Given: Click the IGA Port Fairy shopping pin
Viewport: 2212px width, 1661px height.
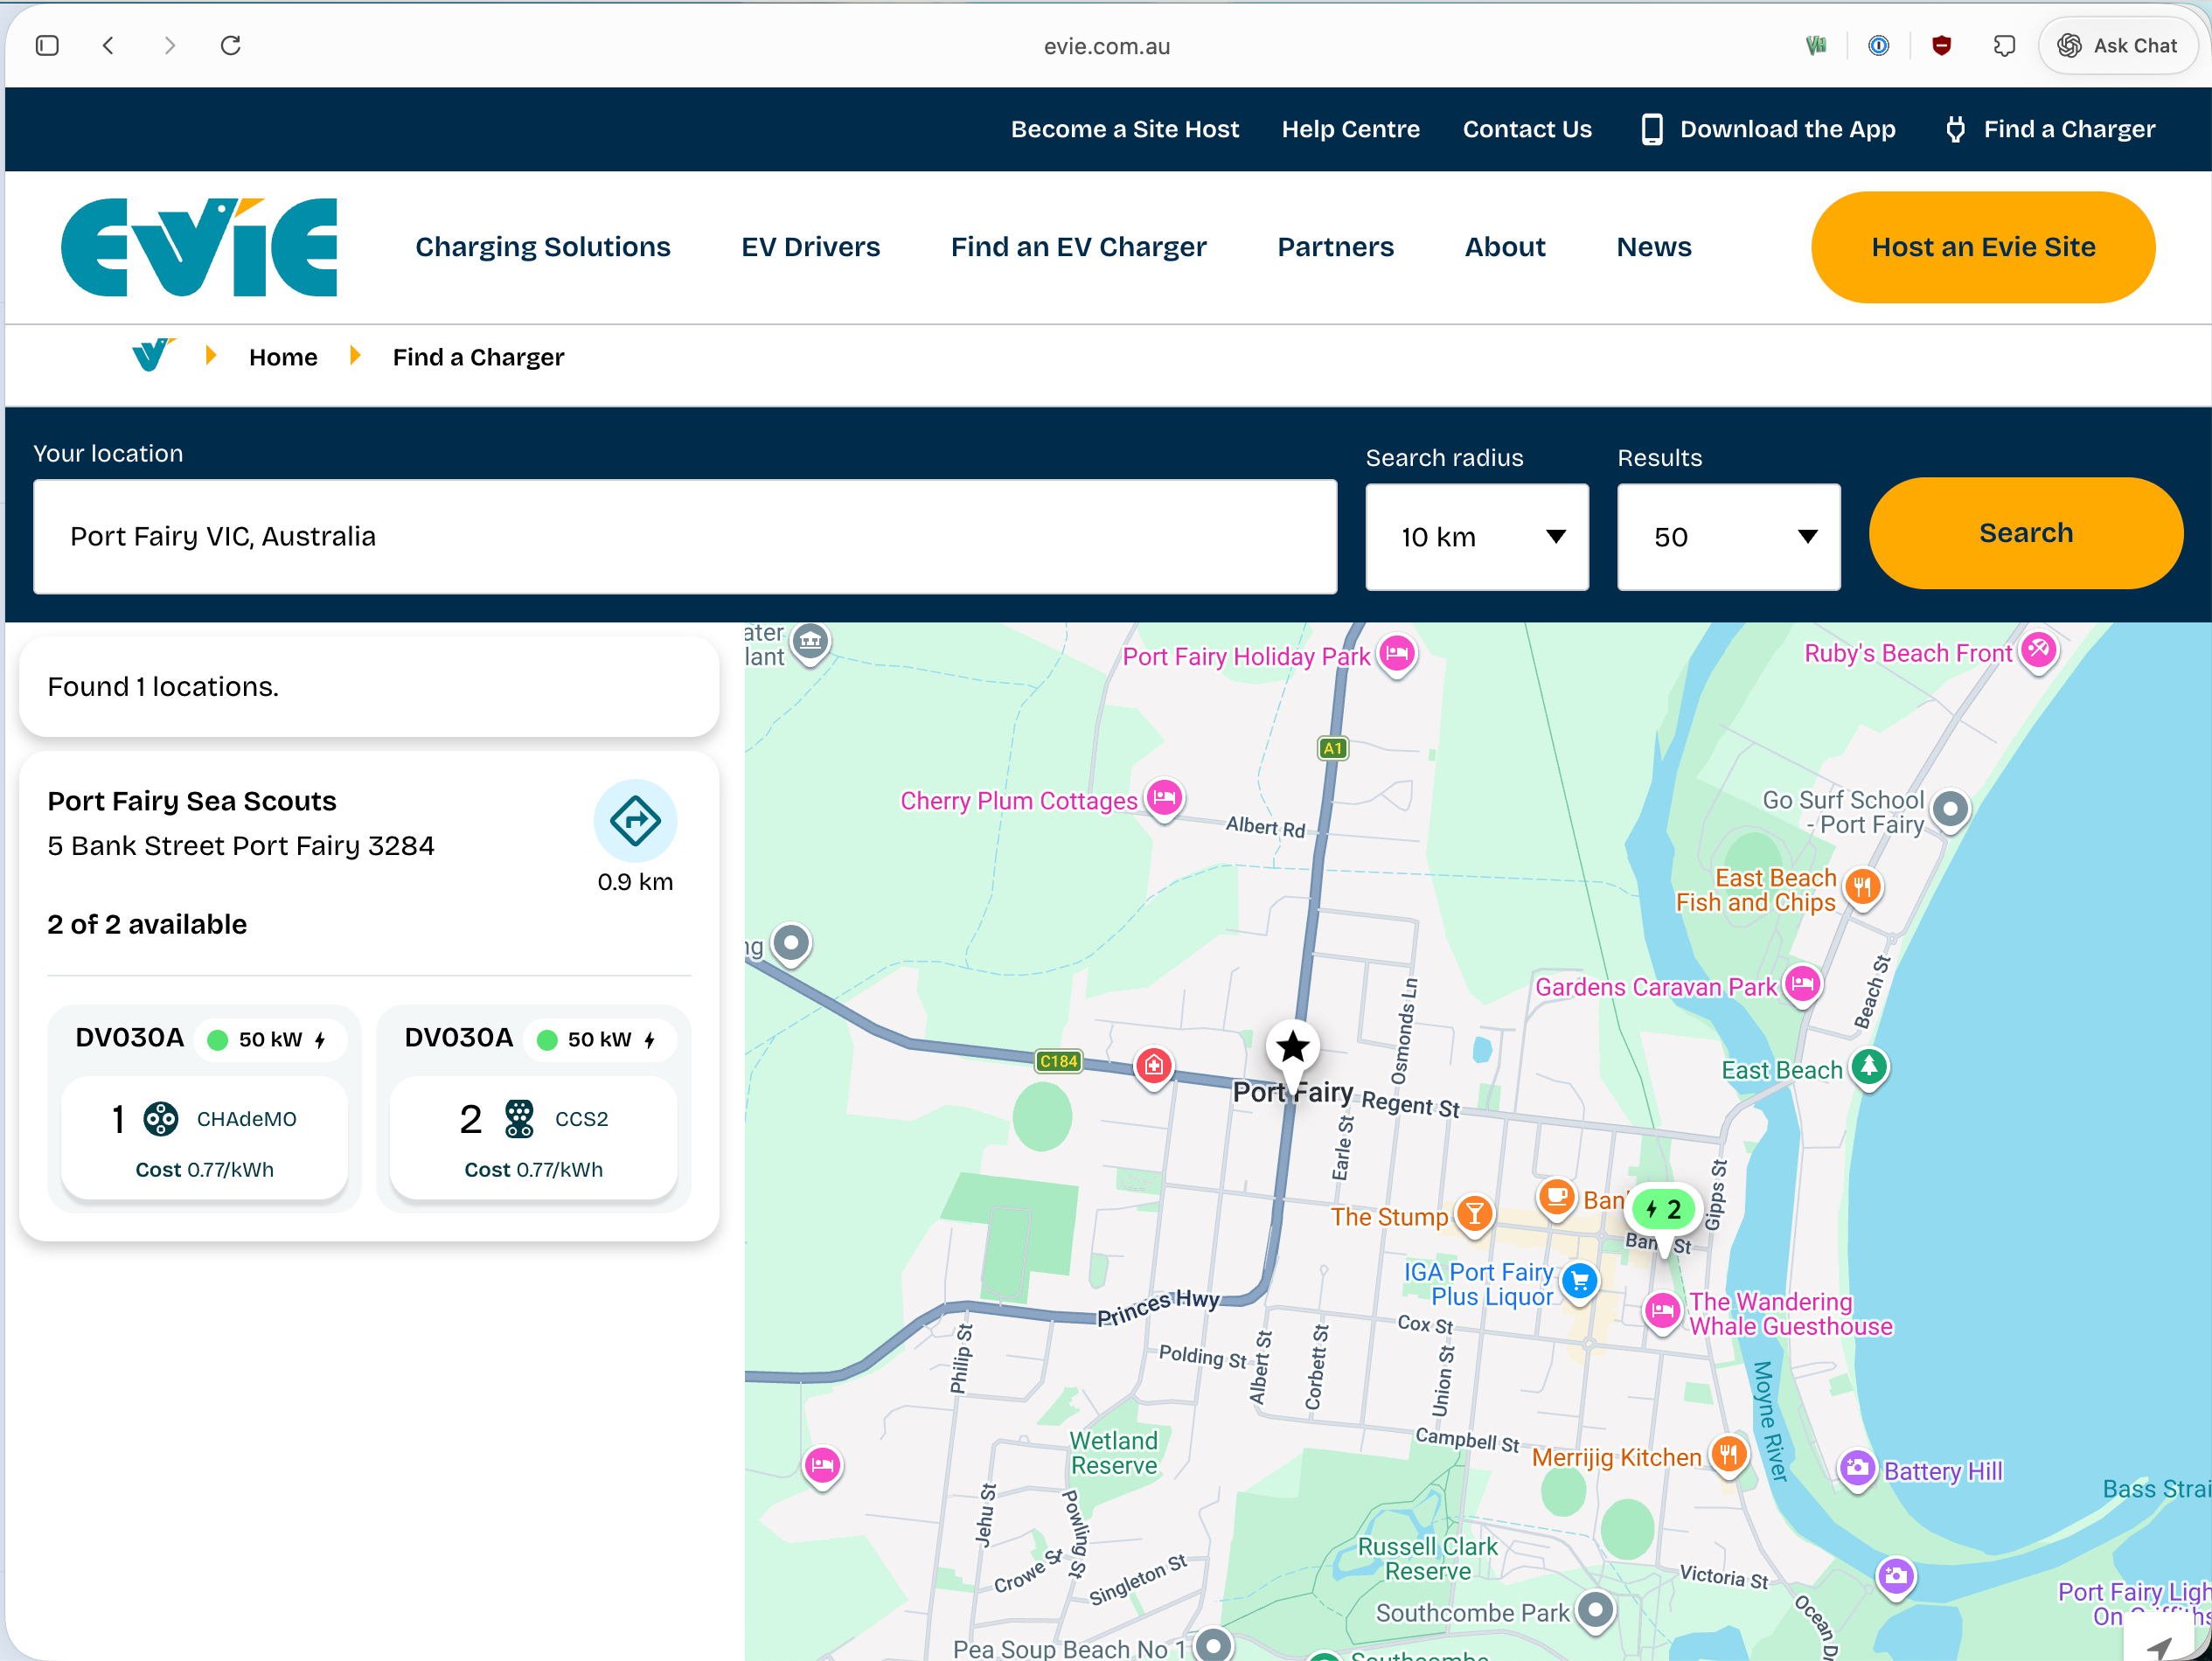Looking at the screenshot, I should (1580, 1281).
